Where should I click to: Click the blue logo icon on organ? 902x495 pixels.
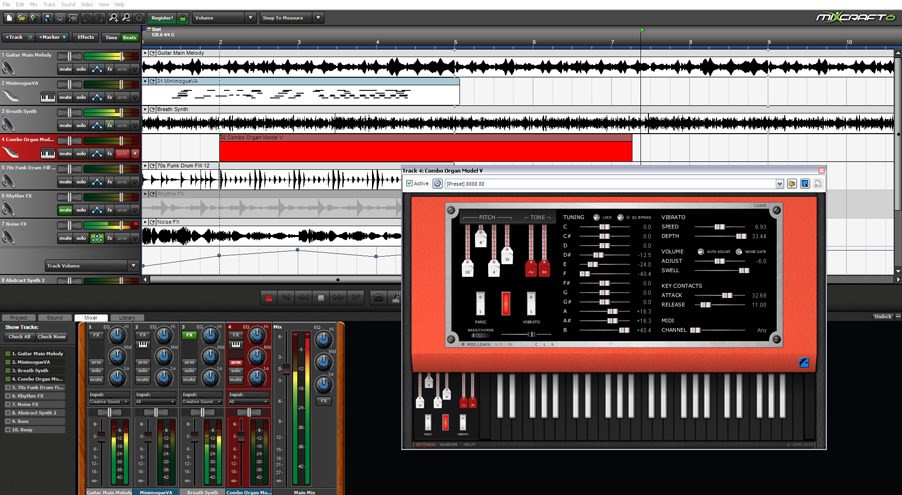[804, 362]
